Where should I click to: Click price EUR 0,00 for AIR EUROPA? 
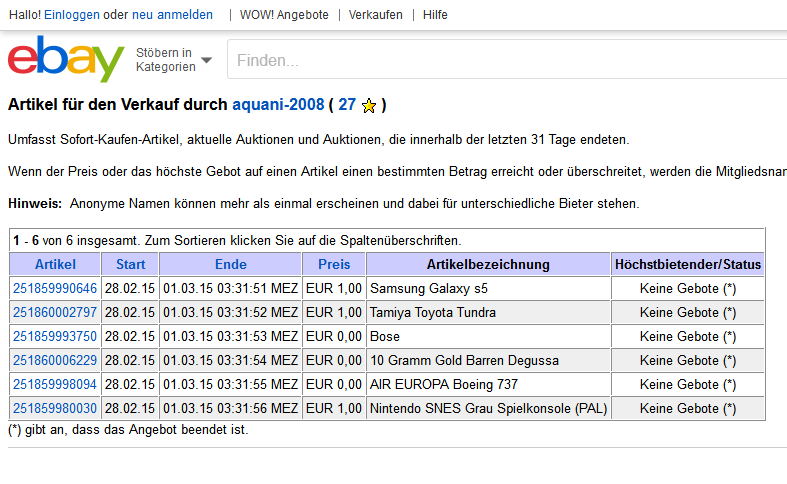point(334,385)
